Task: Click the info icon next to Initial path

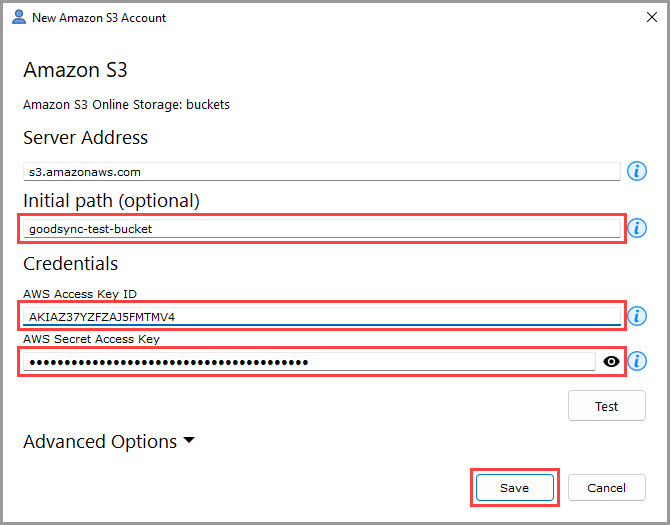Action: [x=636, y=229]
